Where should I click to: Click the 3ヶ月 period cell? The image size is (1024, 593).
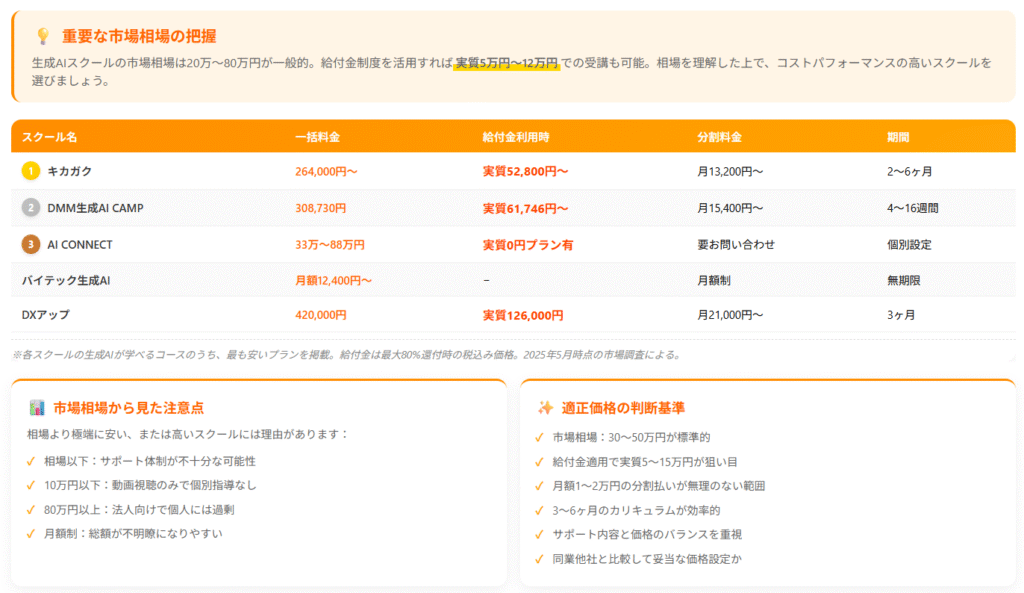[901, 315]
